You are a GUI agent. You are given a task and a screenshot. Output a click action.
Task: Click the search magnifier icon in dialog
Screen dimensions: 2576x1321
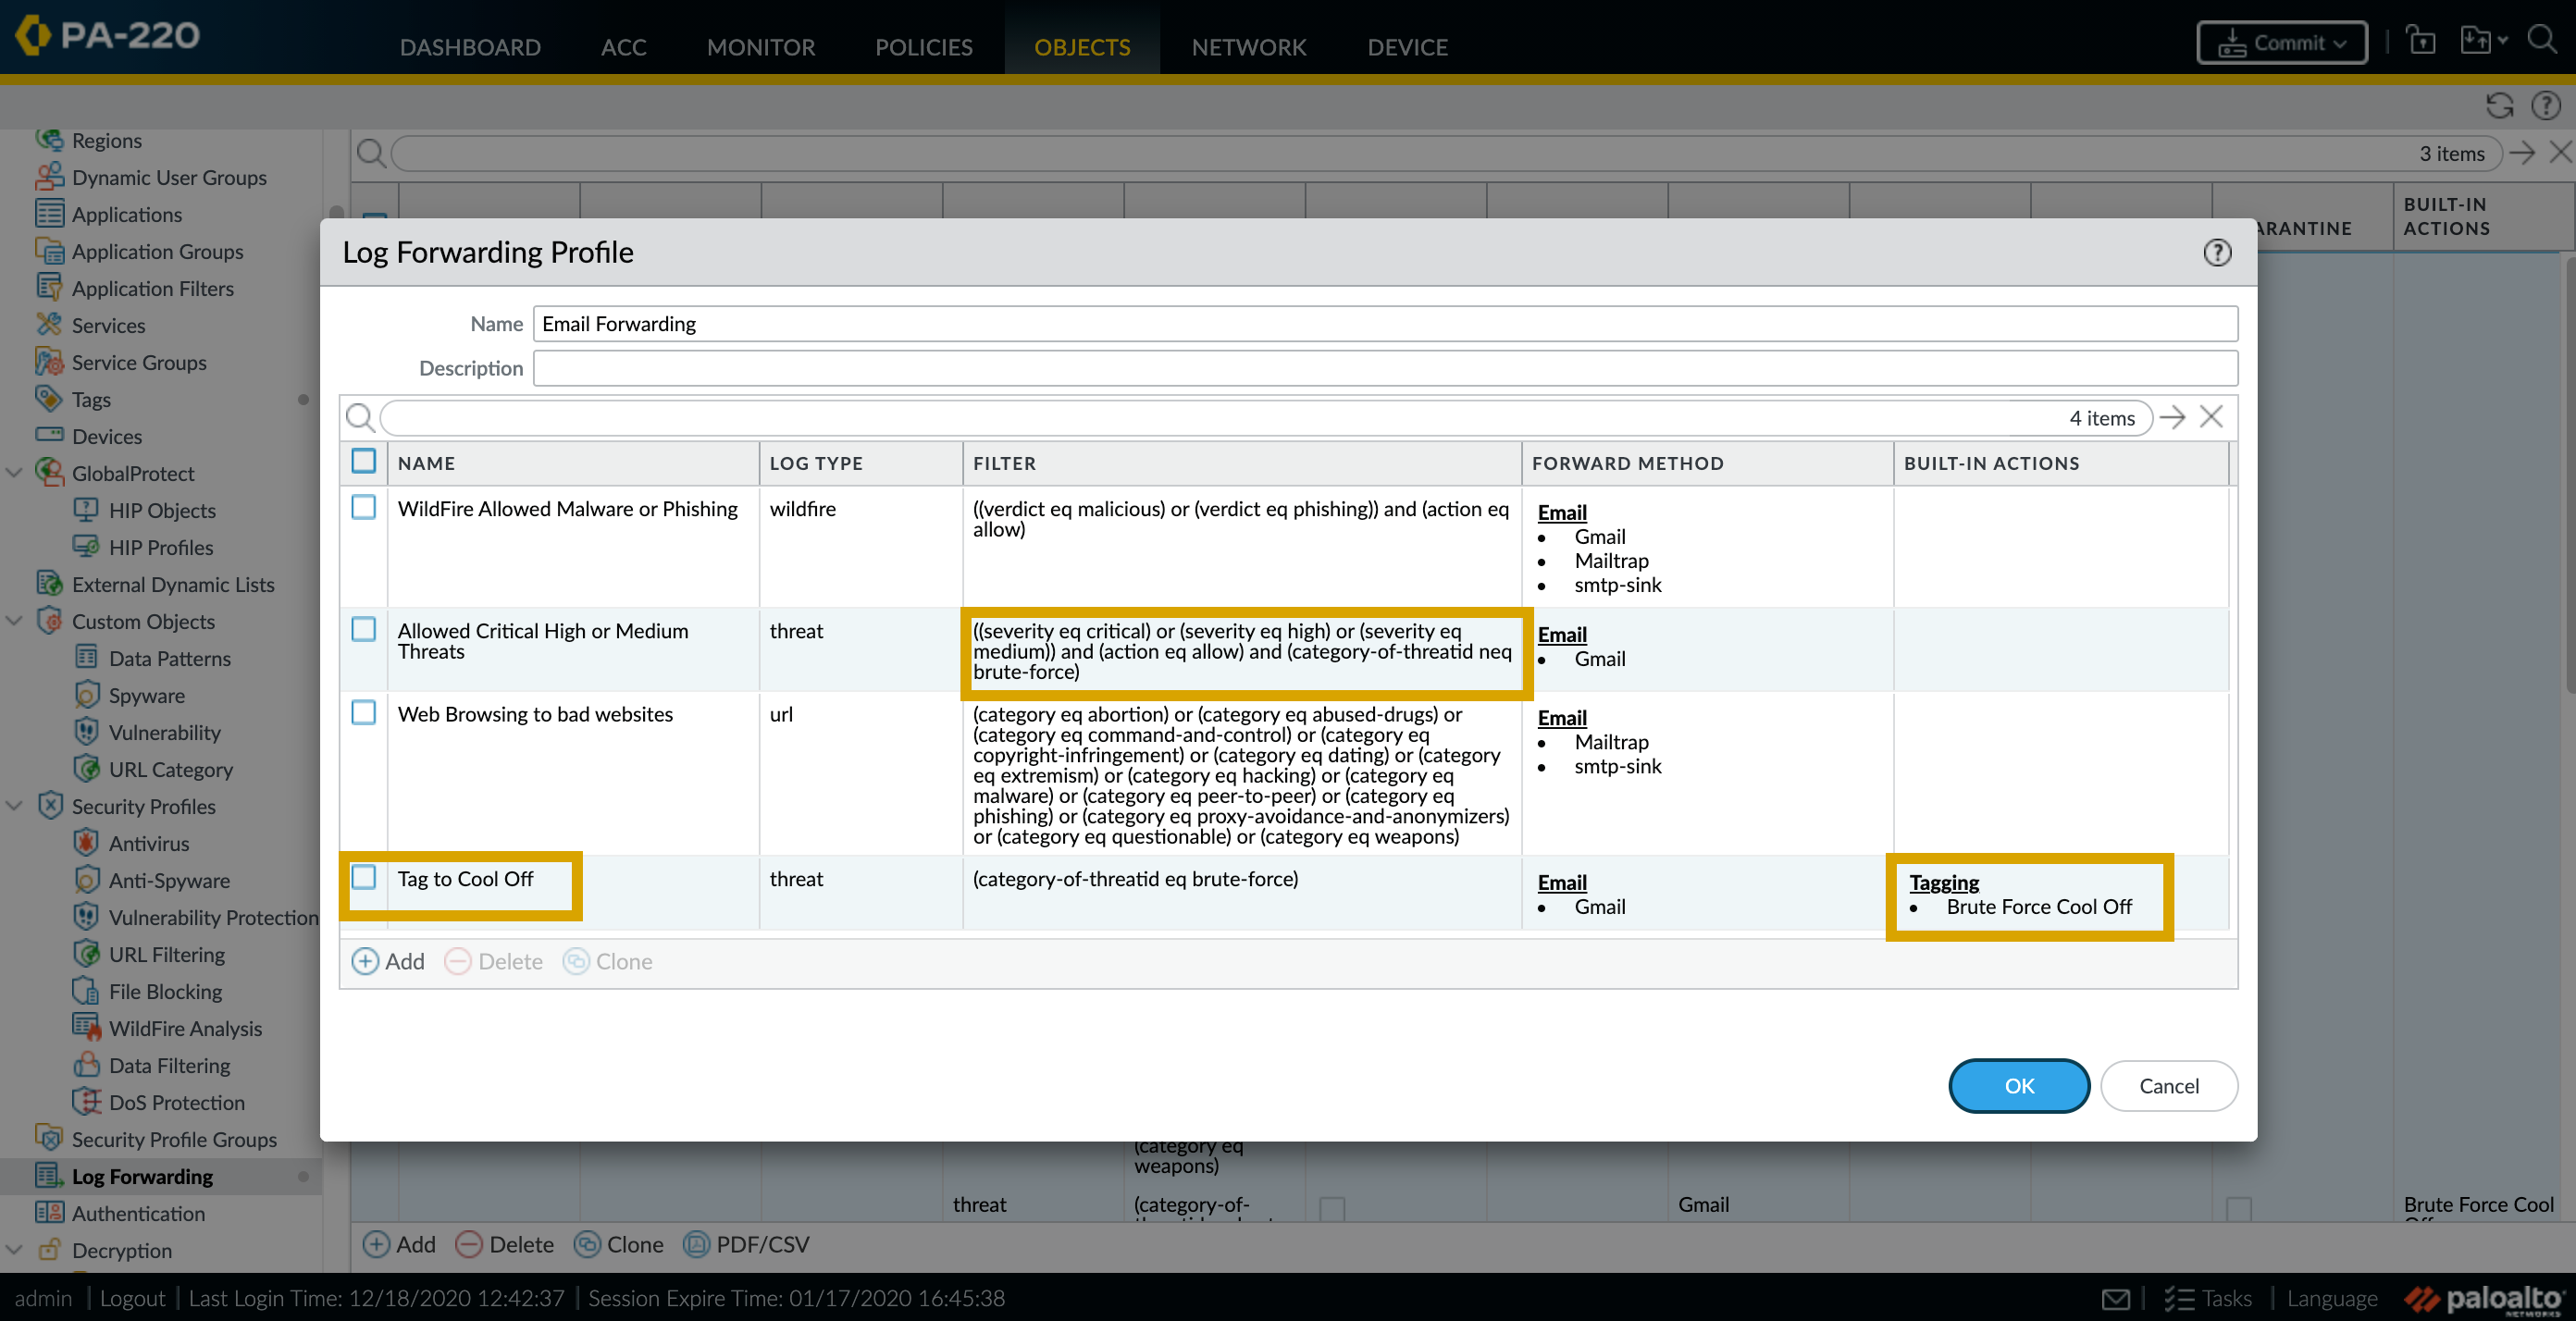click(x=359, y=416)
